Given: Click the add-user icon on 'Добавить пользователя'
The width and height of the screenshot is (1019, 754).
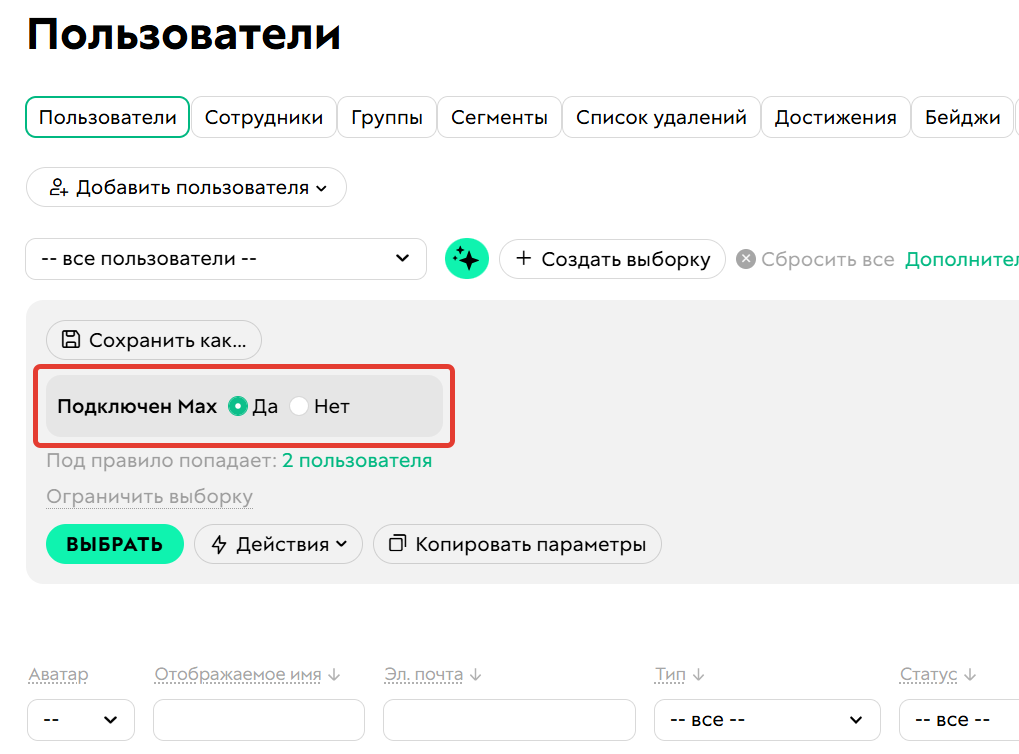Looking at the screenshot, I should coord(60,187).
